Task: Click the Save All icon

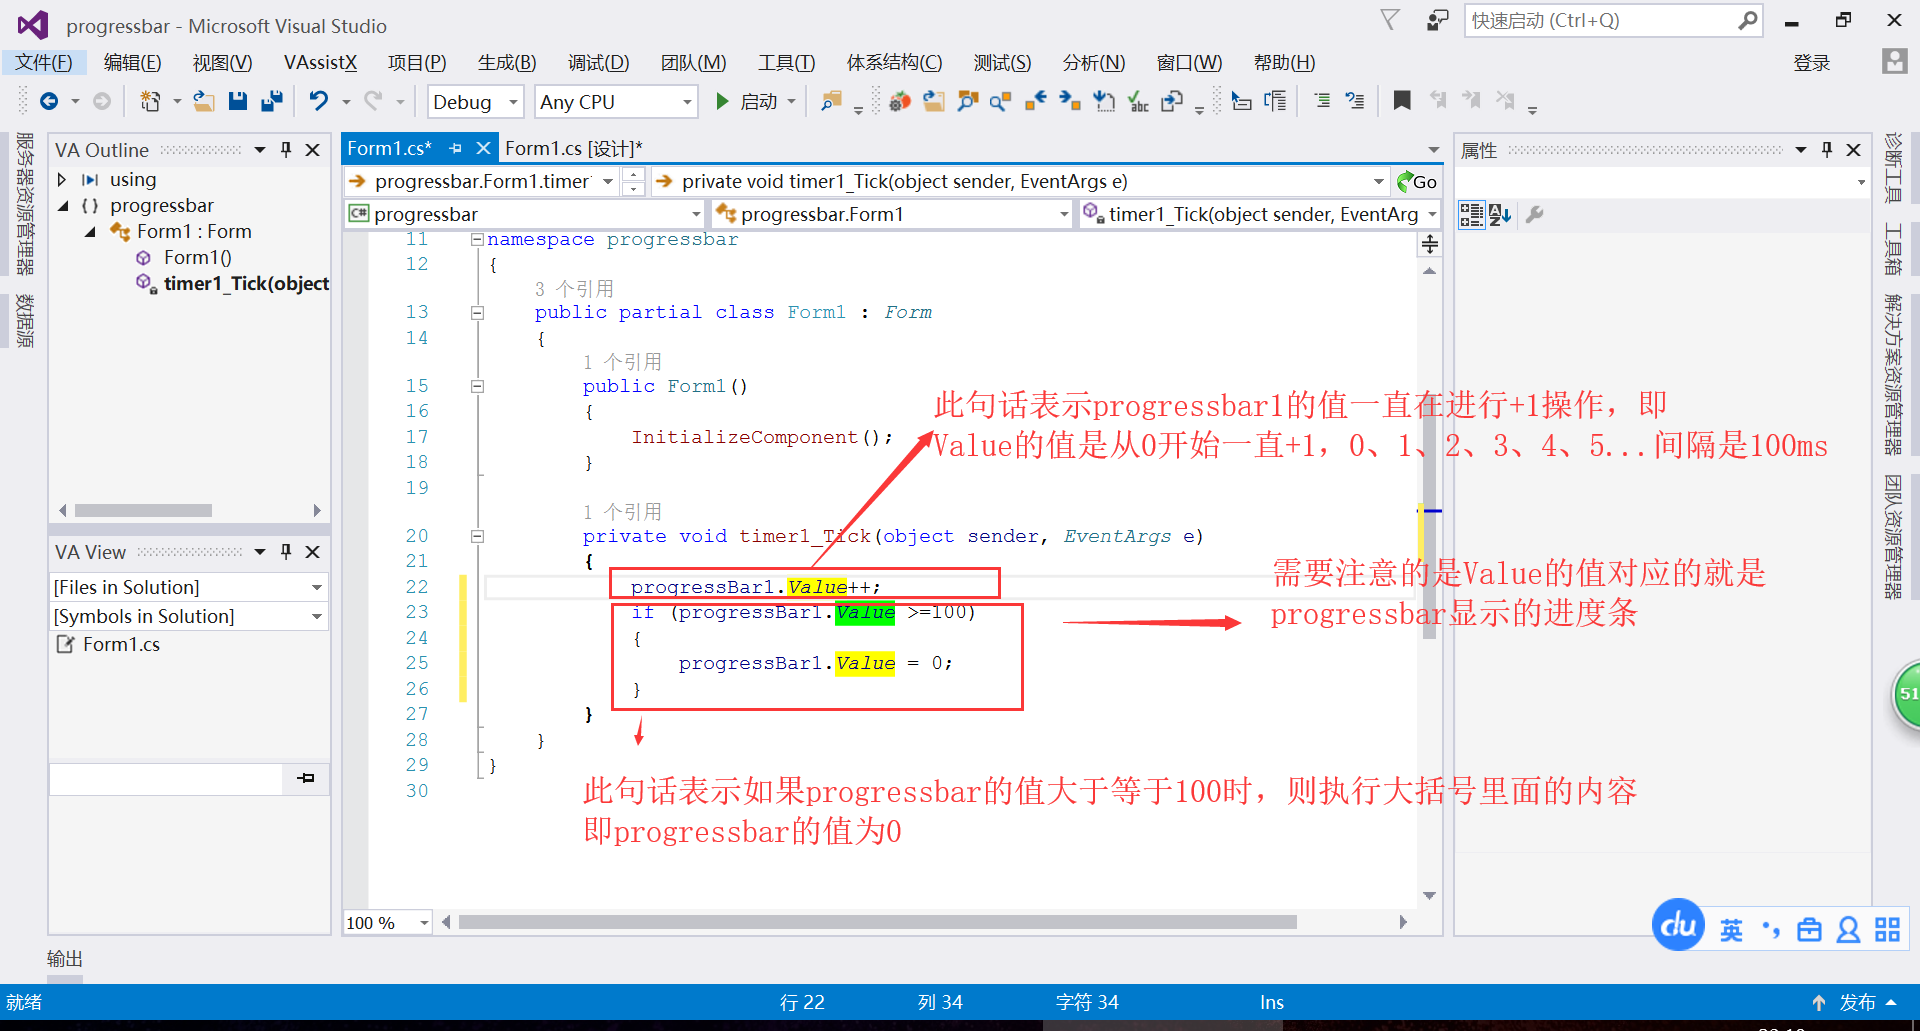Action: [272, 101]
